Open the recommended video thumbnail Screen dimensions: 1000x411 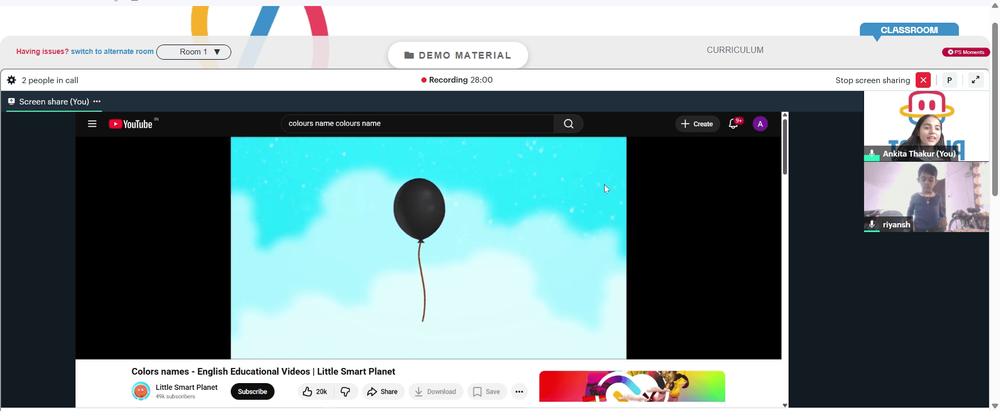(x=632, y=387)
